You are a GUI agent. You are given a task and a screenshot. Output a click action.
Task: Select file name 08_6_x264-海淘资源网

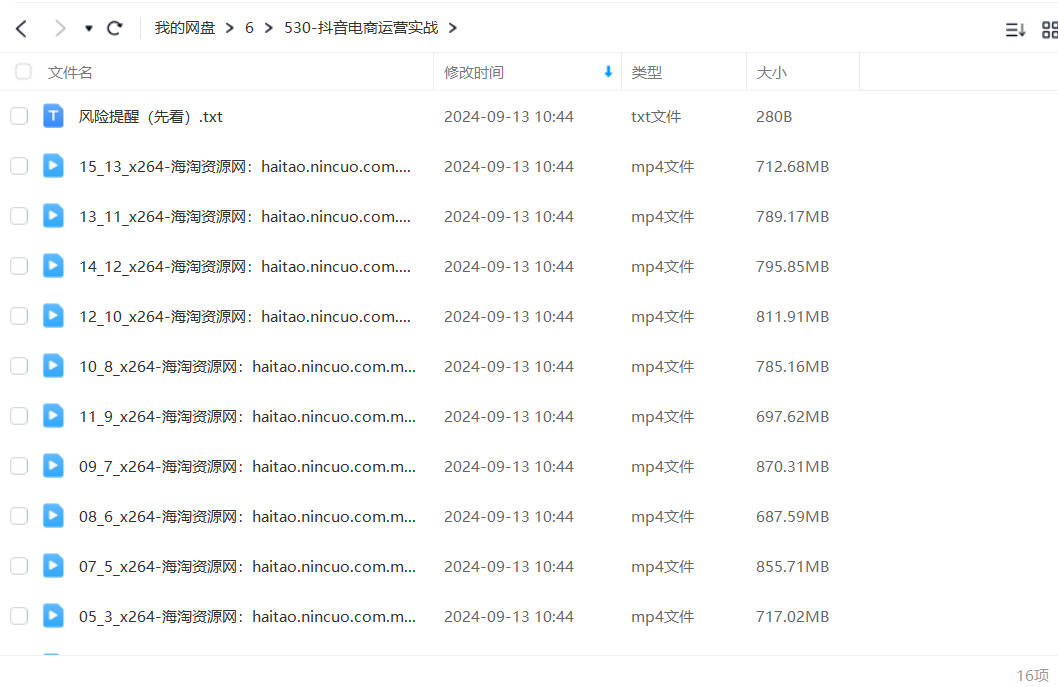click(247, 516)
